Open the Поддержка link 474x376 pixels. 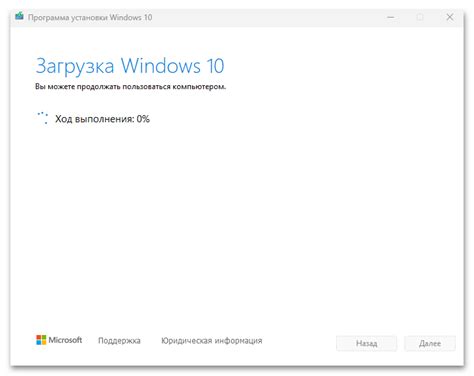(x=119, y=341)
